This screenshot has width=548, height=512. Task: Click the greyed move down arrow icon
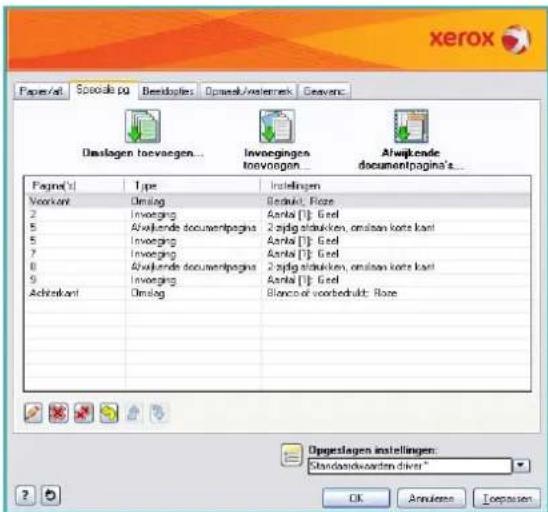(x=158, y=413)
